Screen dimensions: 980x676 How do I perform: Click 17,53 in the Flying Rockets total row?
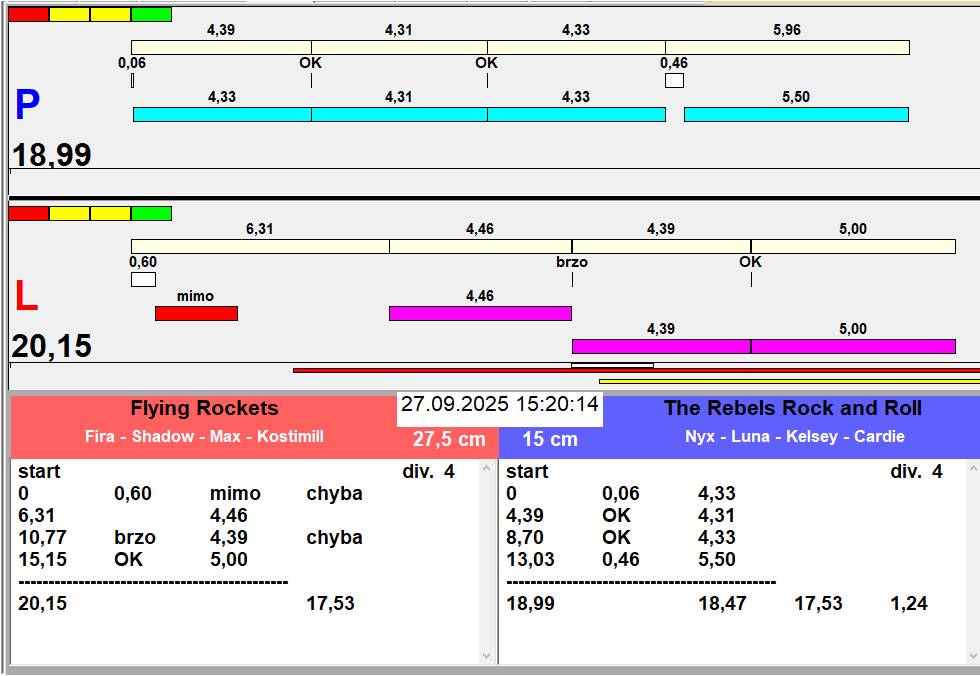coord(331,604)
